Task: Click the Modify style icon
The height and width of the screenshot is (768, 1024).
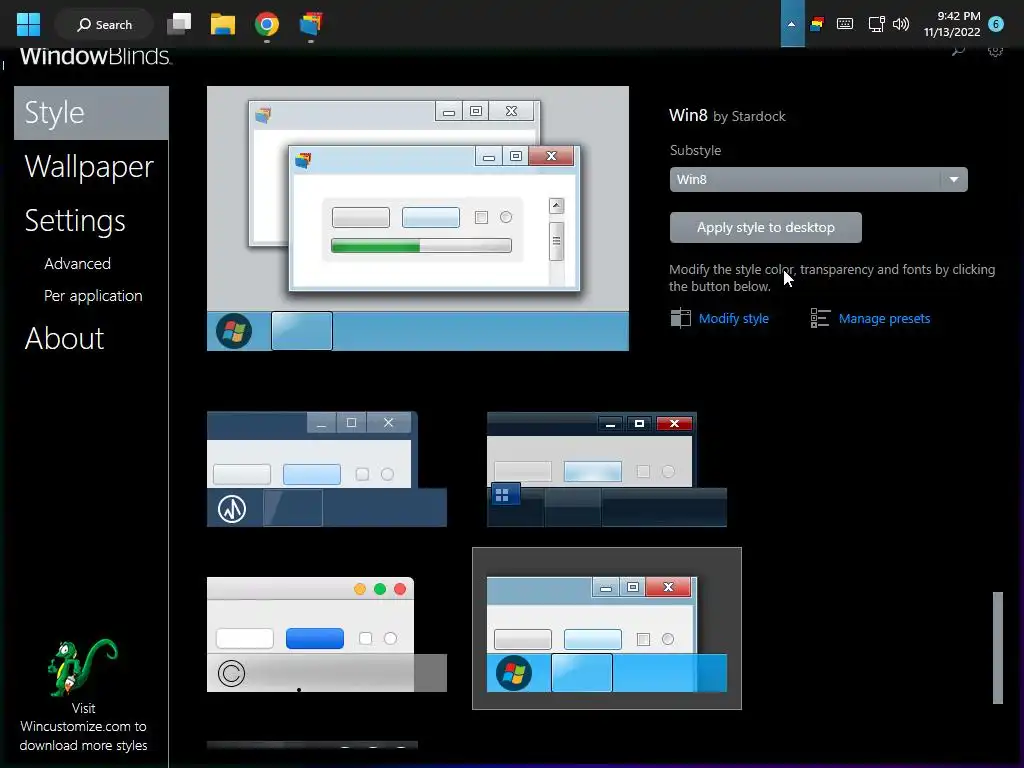Action: 680,318
